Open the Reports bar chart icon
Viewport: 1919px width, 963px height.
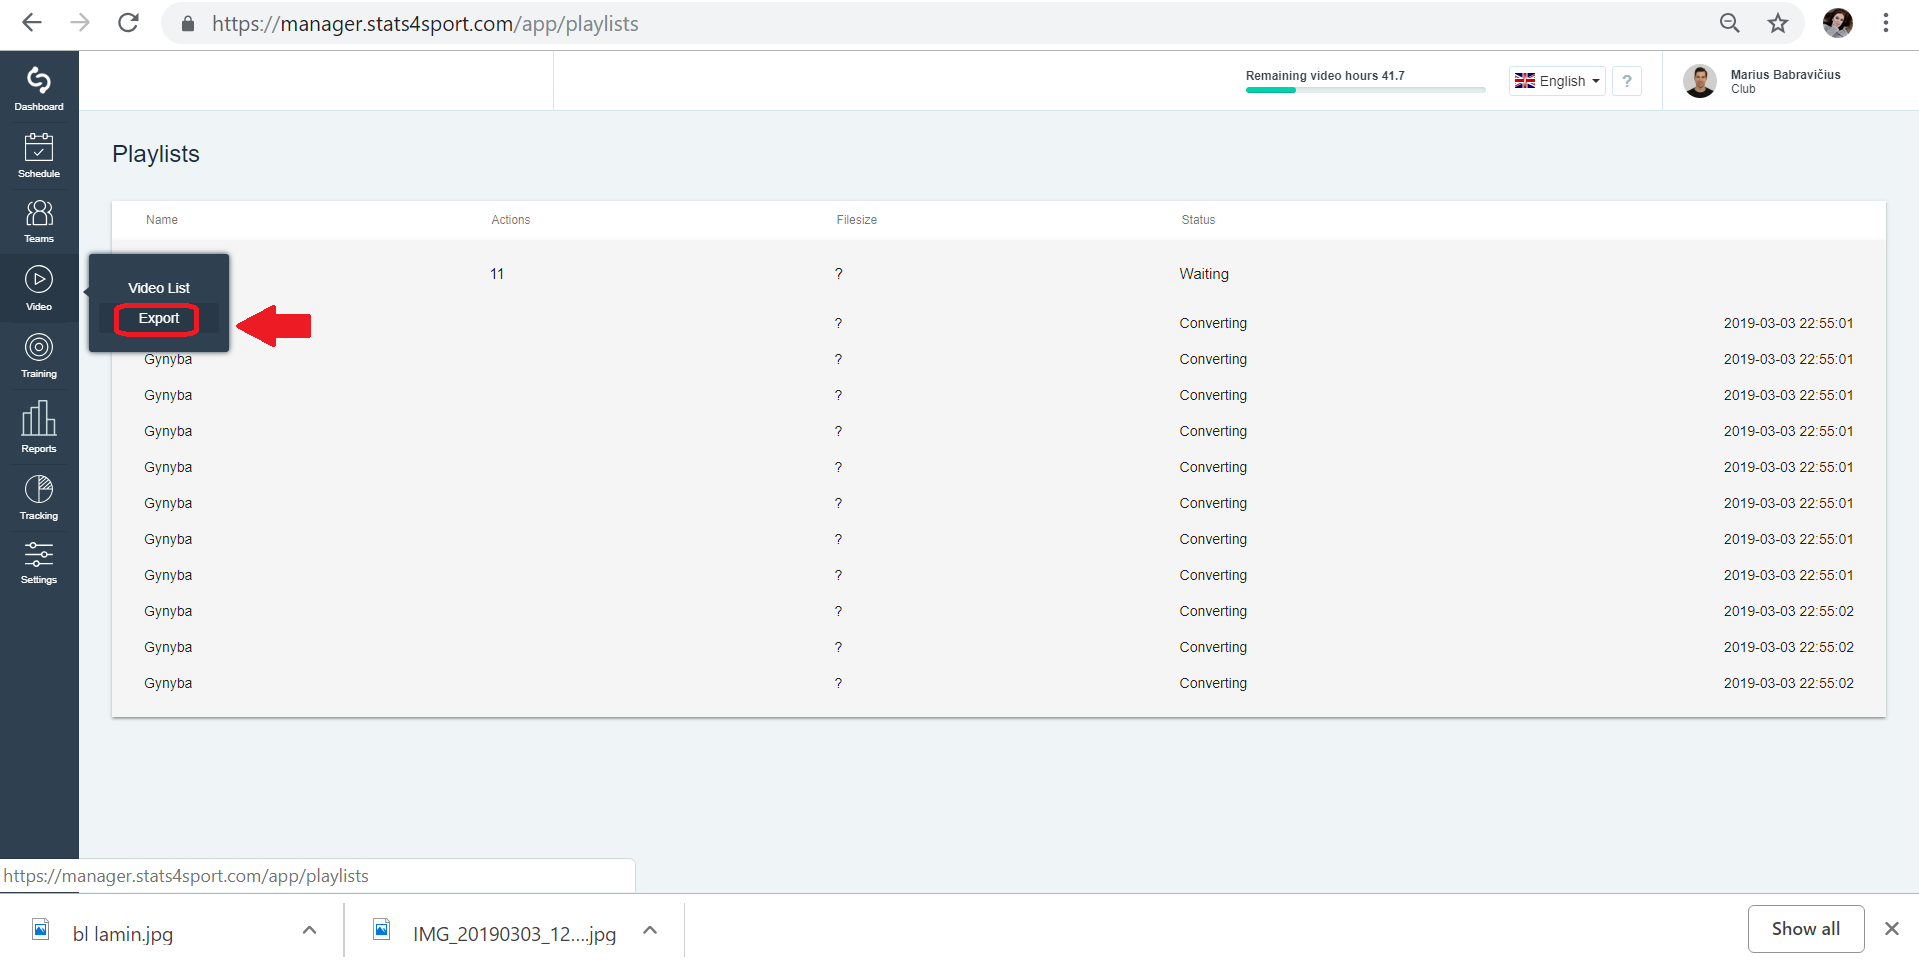click(39, 426)
